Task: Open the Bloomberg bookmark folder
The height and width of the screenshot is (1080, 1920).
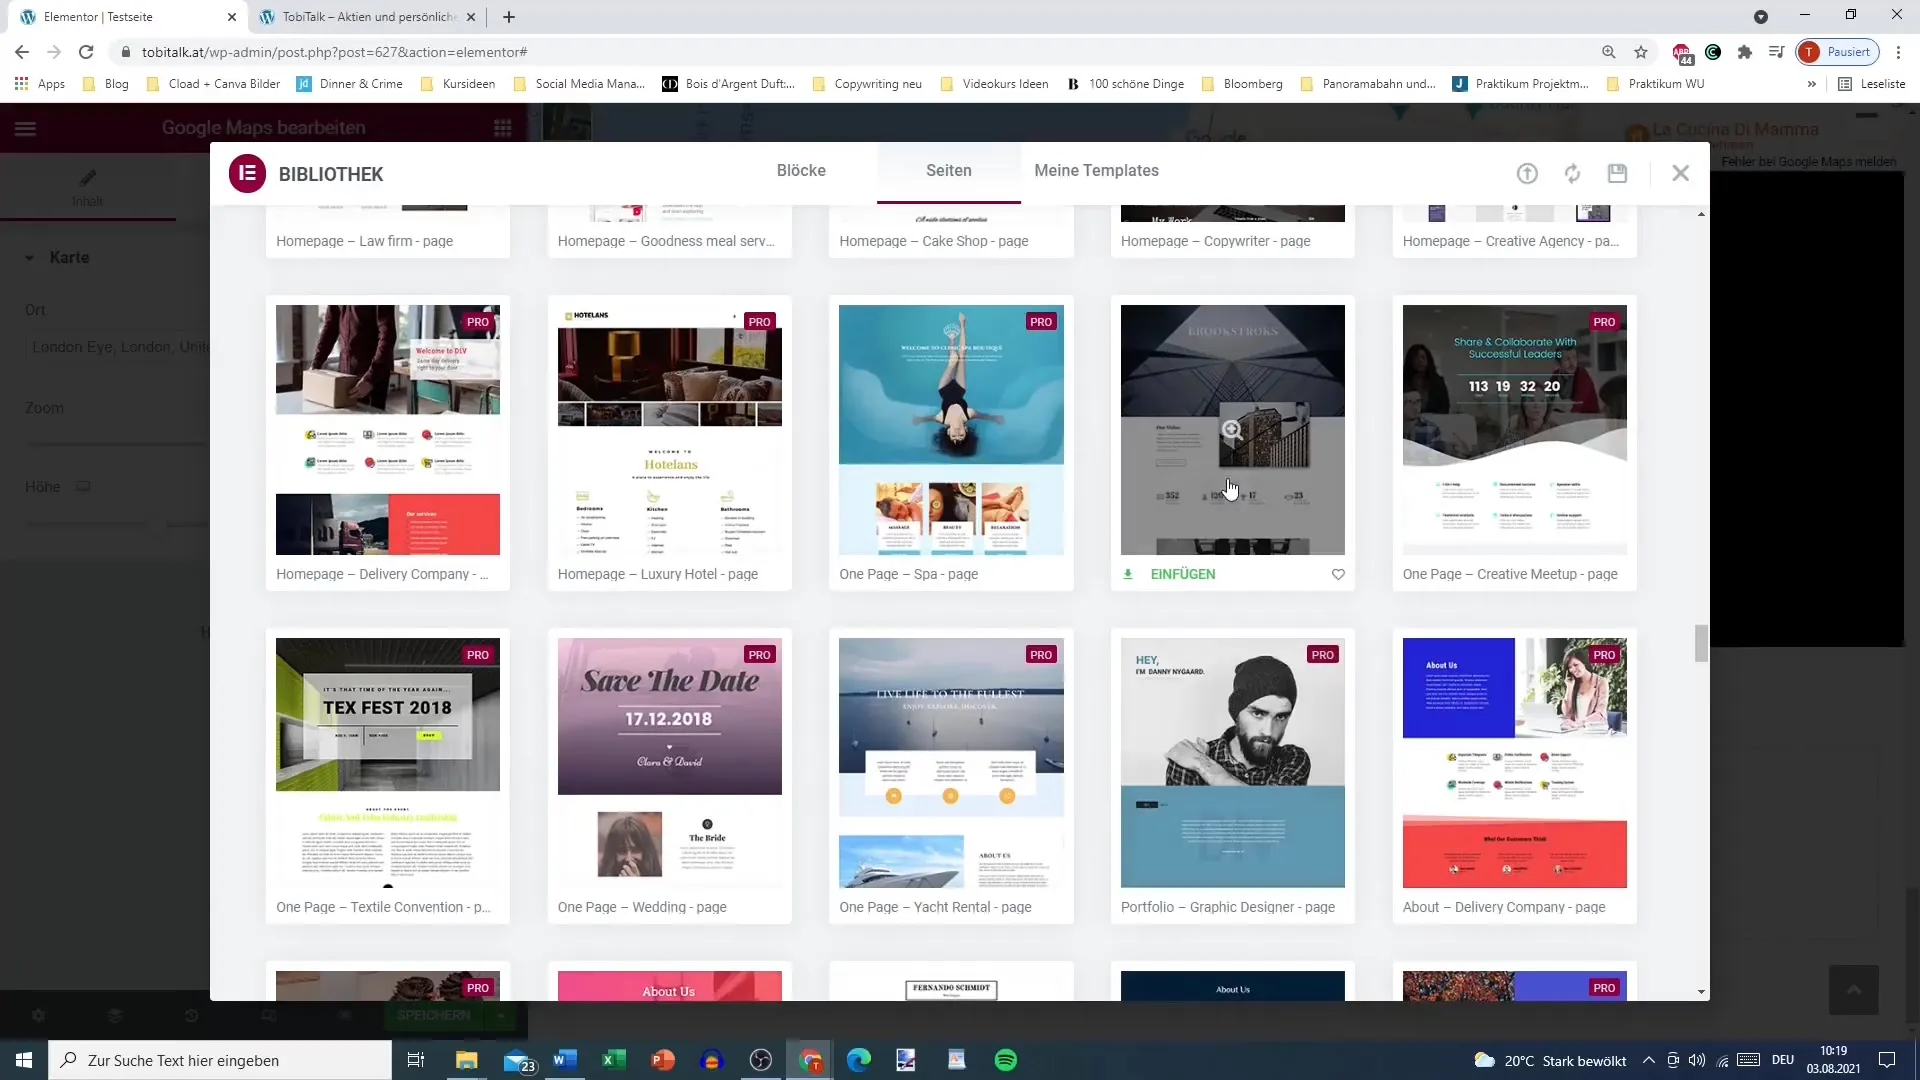Action: 1242,84
